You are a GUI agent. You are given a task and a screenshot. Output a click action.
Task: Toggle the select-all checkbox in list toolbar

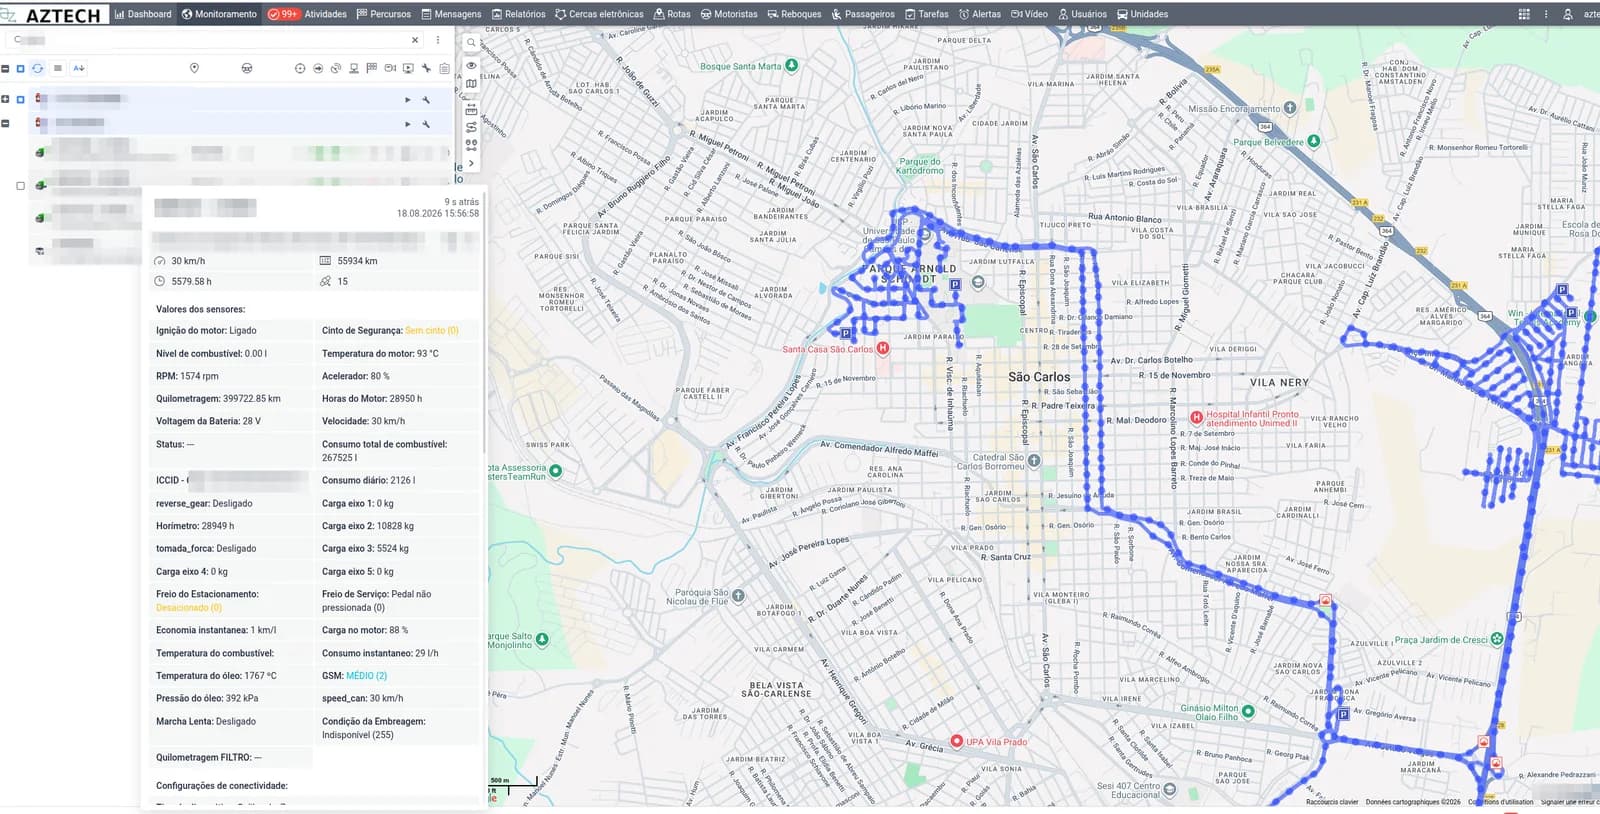[20, 68]
